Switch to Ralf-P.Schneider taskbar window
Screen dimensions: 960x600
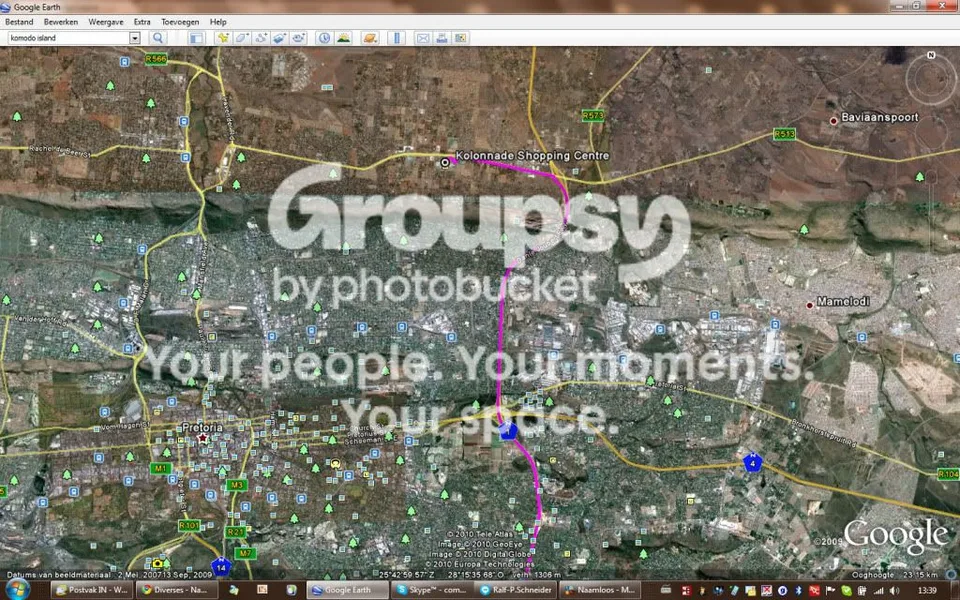tap(515, 590)
